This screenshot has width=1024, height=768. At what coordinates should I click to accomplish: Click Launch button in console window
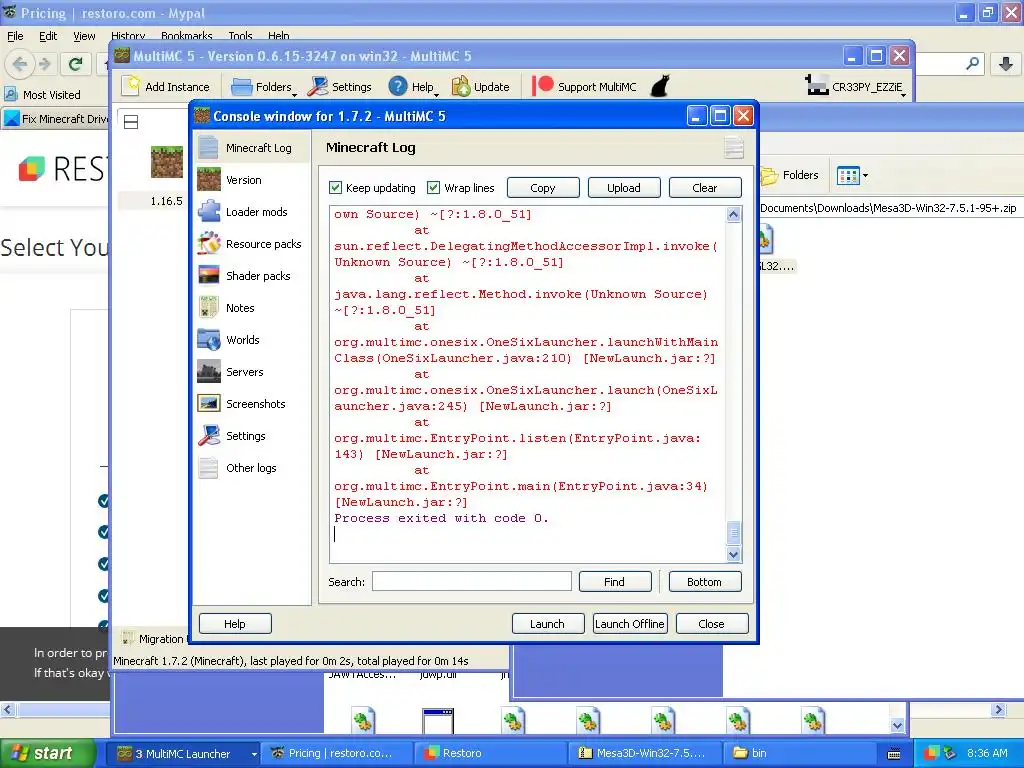point(547,624)
